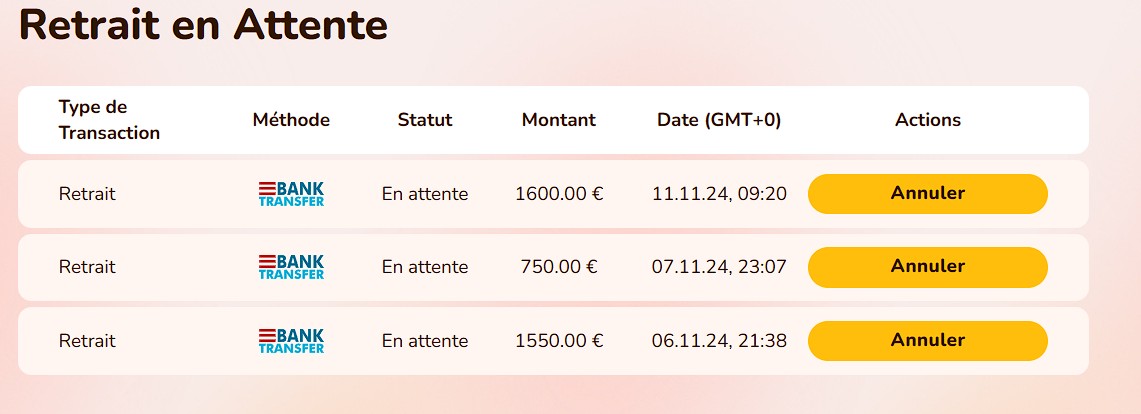1141x414 pixels.
Task: Click the 1600.00 € amount
Action: pos(559,194)
